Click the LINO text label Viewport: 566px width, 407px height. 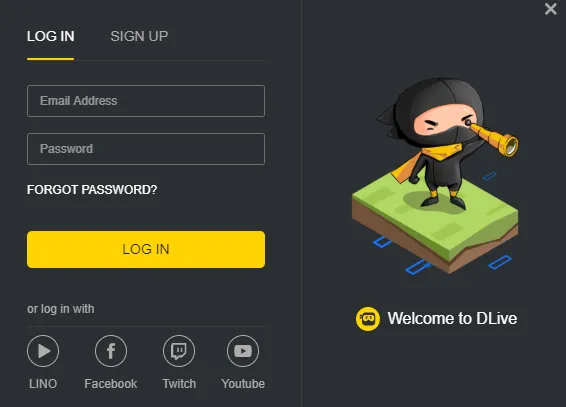[x=43, y=384]
